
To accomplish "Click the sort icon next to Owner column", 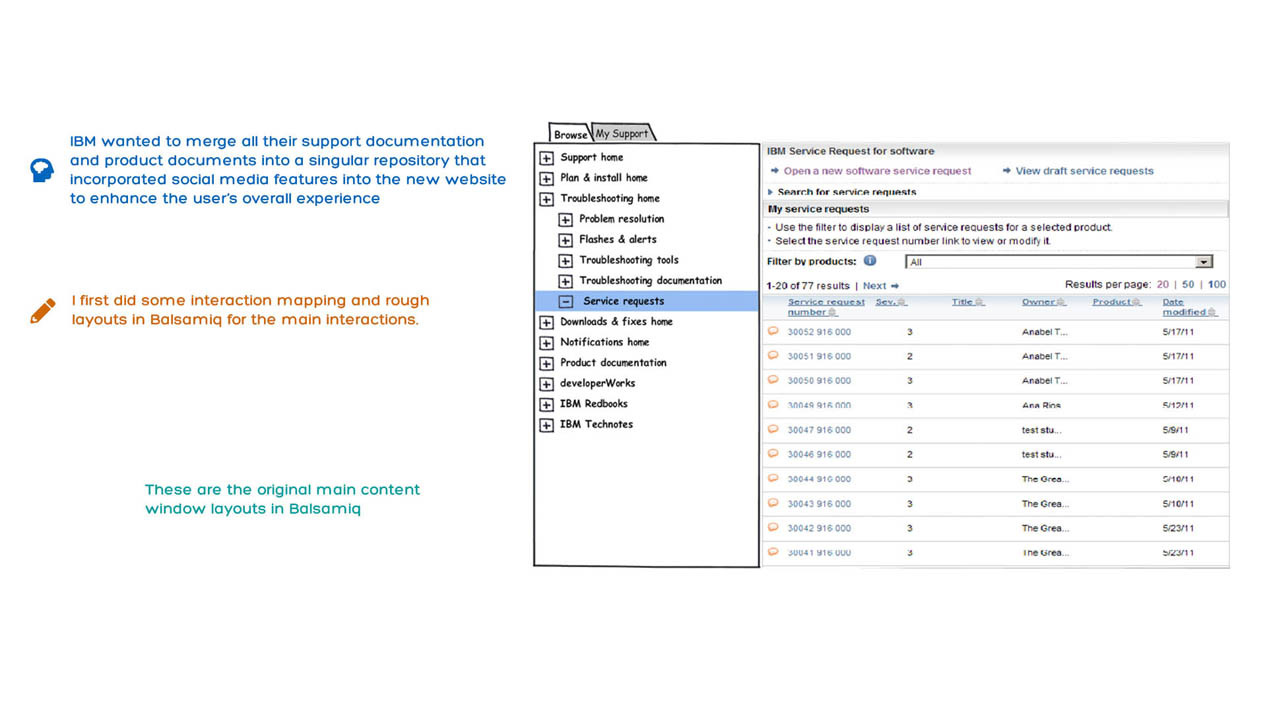I will pyautogui.click(x=1060, y=302).
